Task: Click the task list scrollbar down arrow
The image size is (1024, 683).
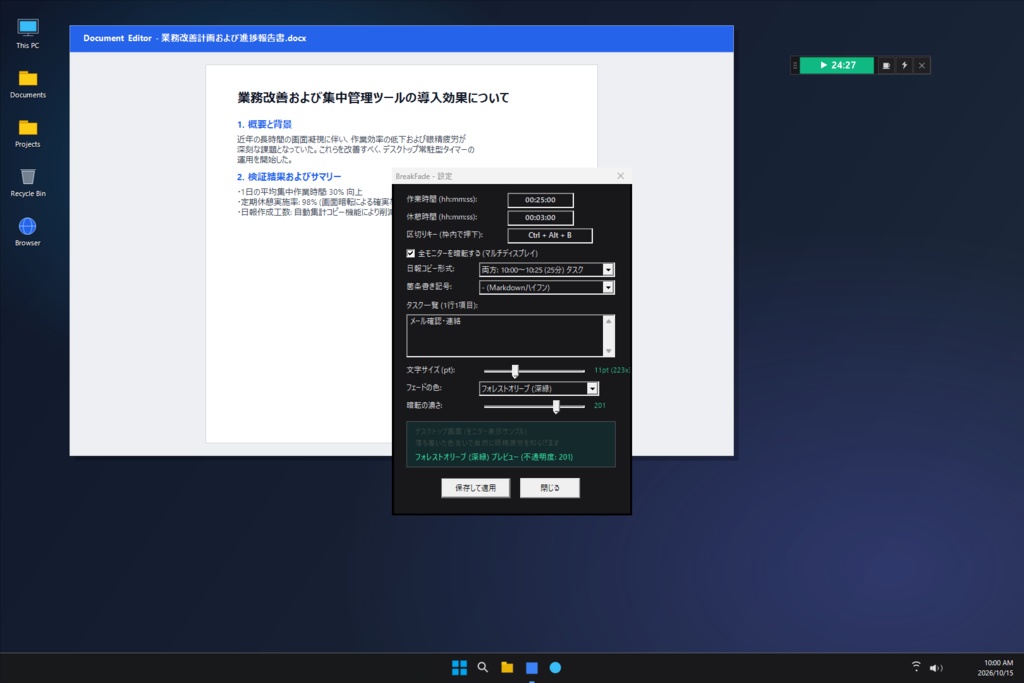Action: (609, 351)
